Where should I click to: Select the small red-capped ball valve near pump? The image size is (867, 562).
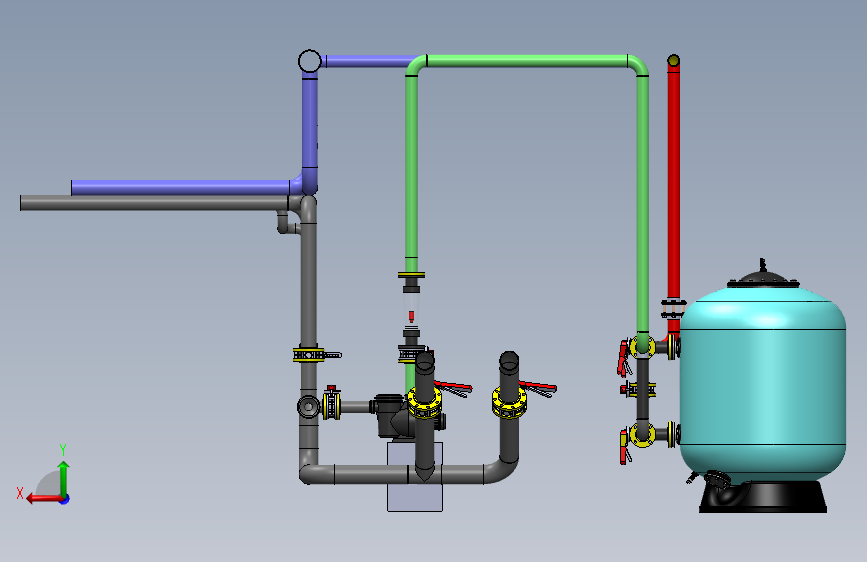click(331, 404)
